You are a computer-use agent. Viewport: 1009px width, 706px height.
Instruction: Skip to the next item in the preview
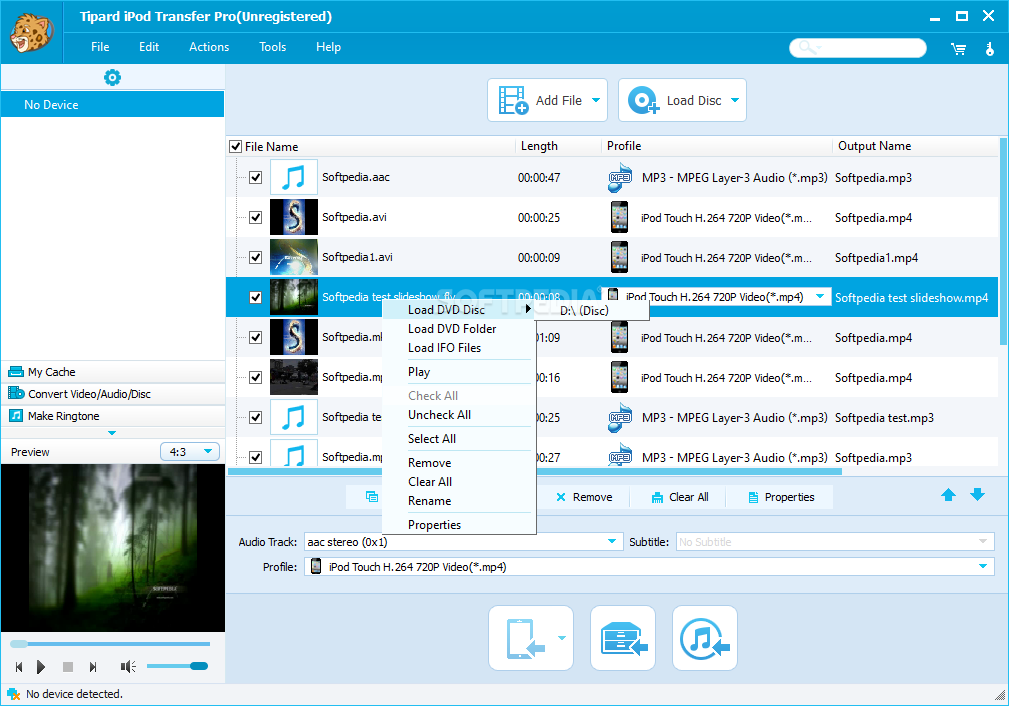[93, 667]
